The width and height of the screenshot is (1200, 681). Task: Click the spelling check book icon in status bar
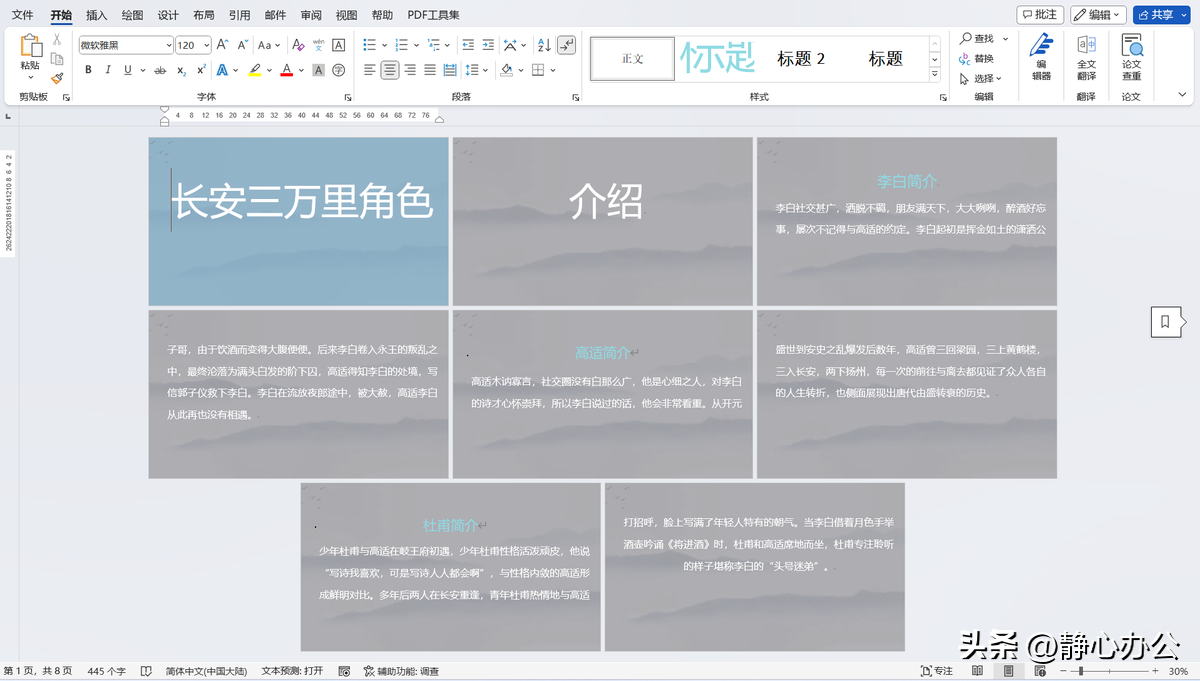146,671
